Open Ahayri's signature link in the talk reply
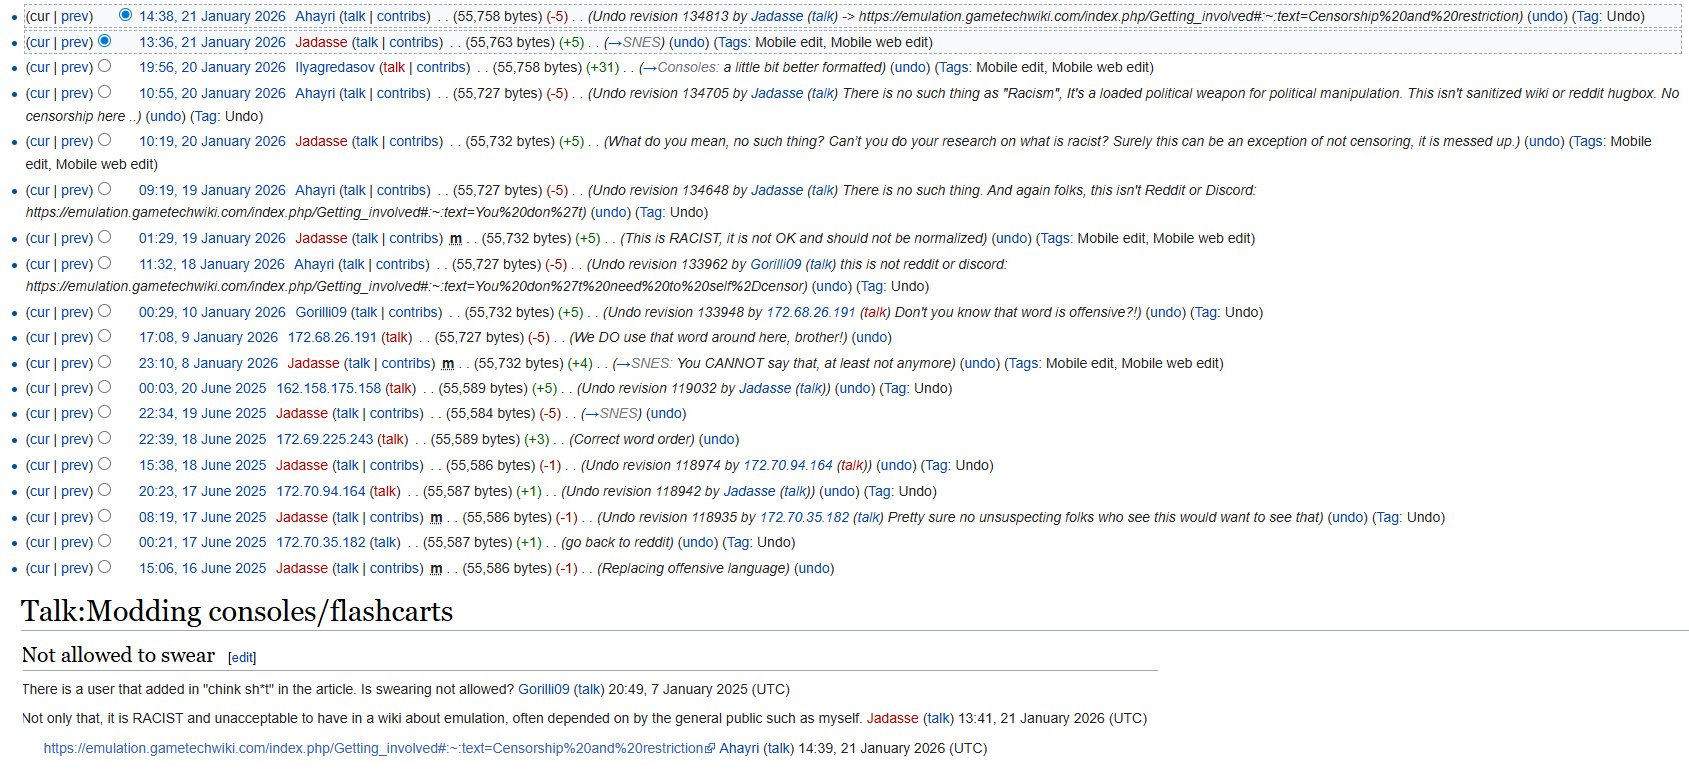Viewport: 1689px width, 777px height. [x=739, y=748]
